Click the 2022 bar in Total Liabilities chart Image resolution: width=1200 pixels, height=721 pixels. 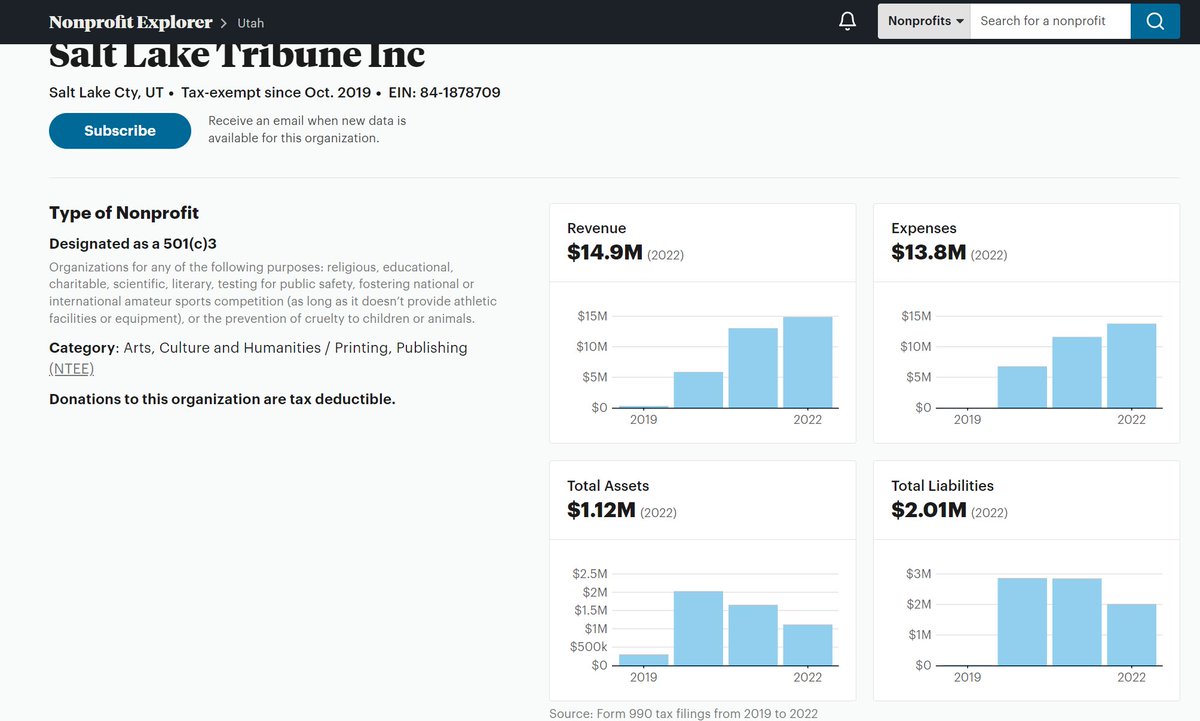point(1132,633)
